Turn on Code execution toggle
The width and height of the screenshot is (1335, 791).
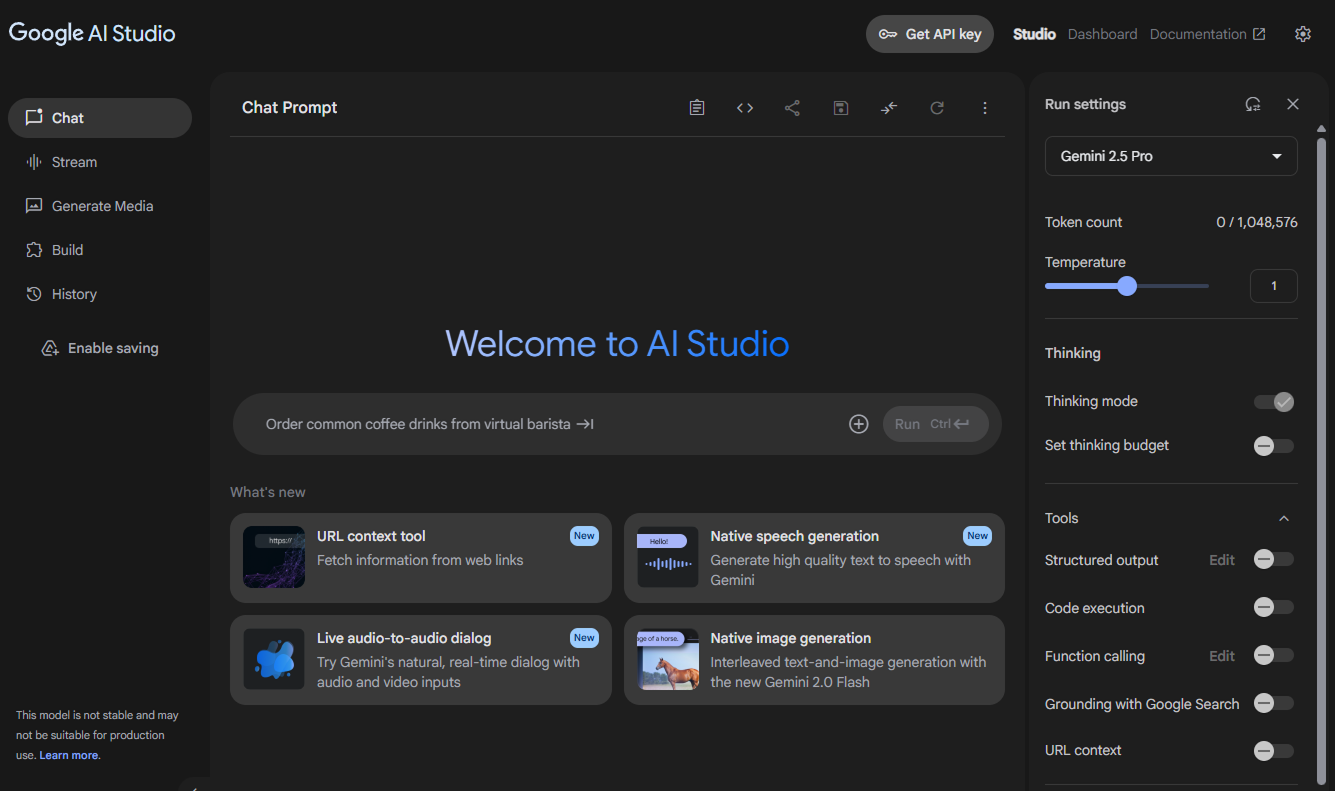pos(1274,607)
